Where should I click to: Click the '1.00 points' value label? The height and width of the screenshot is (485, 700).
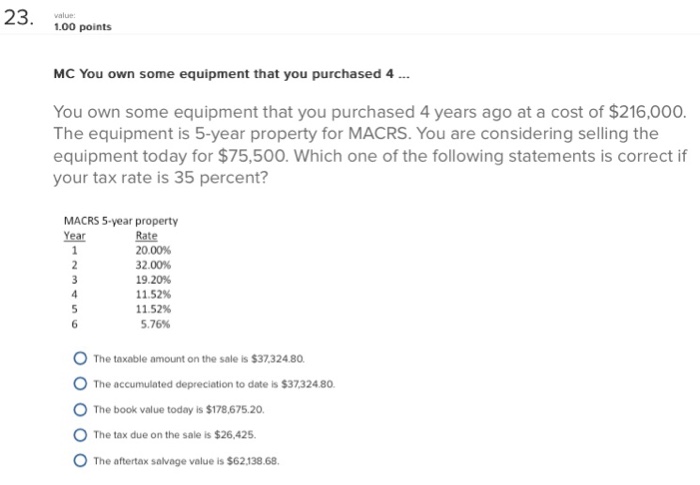click(83, 27)
